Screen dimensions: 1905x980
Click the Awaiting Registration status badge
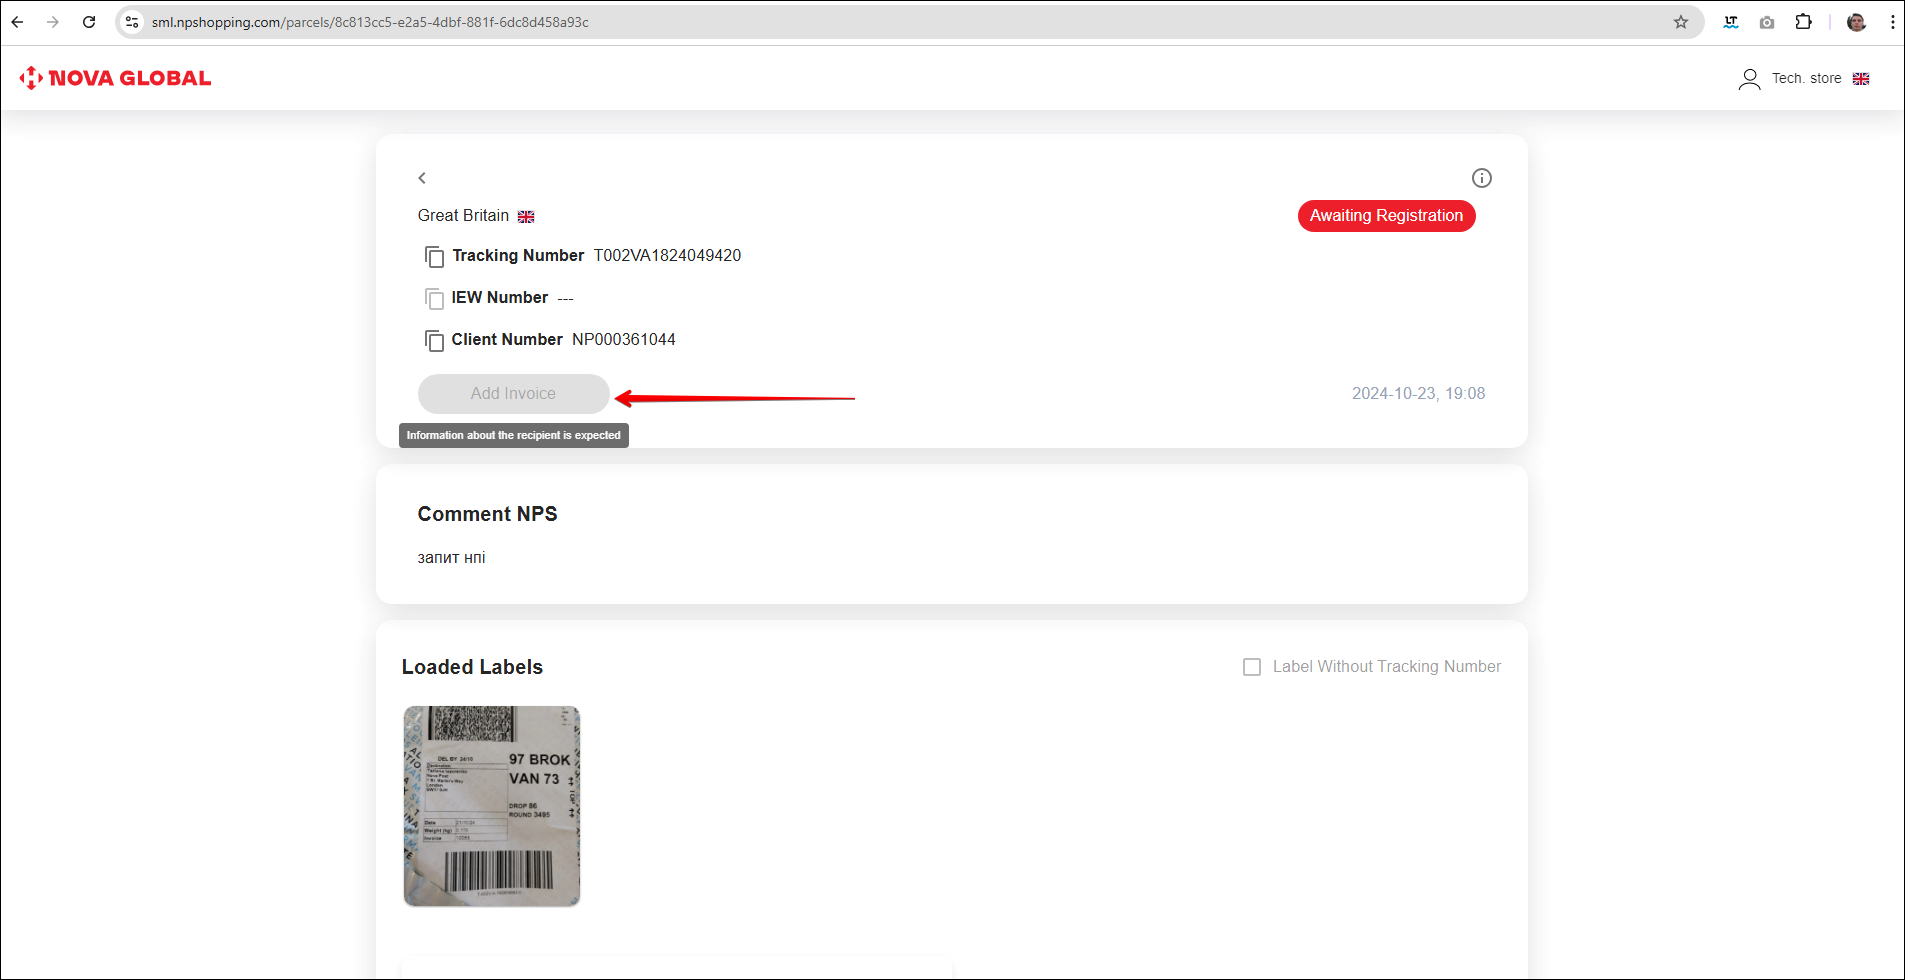tap(1386, 216)
